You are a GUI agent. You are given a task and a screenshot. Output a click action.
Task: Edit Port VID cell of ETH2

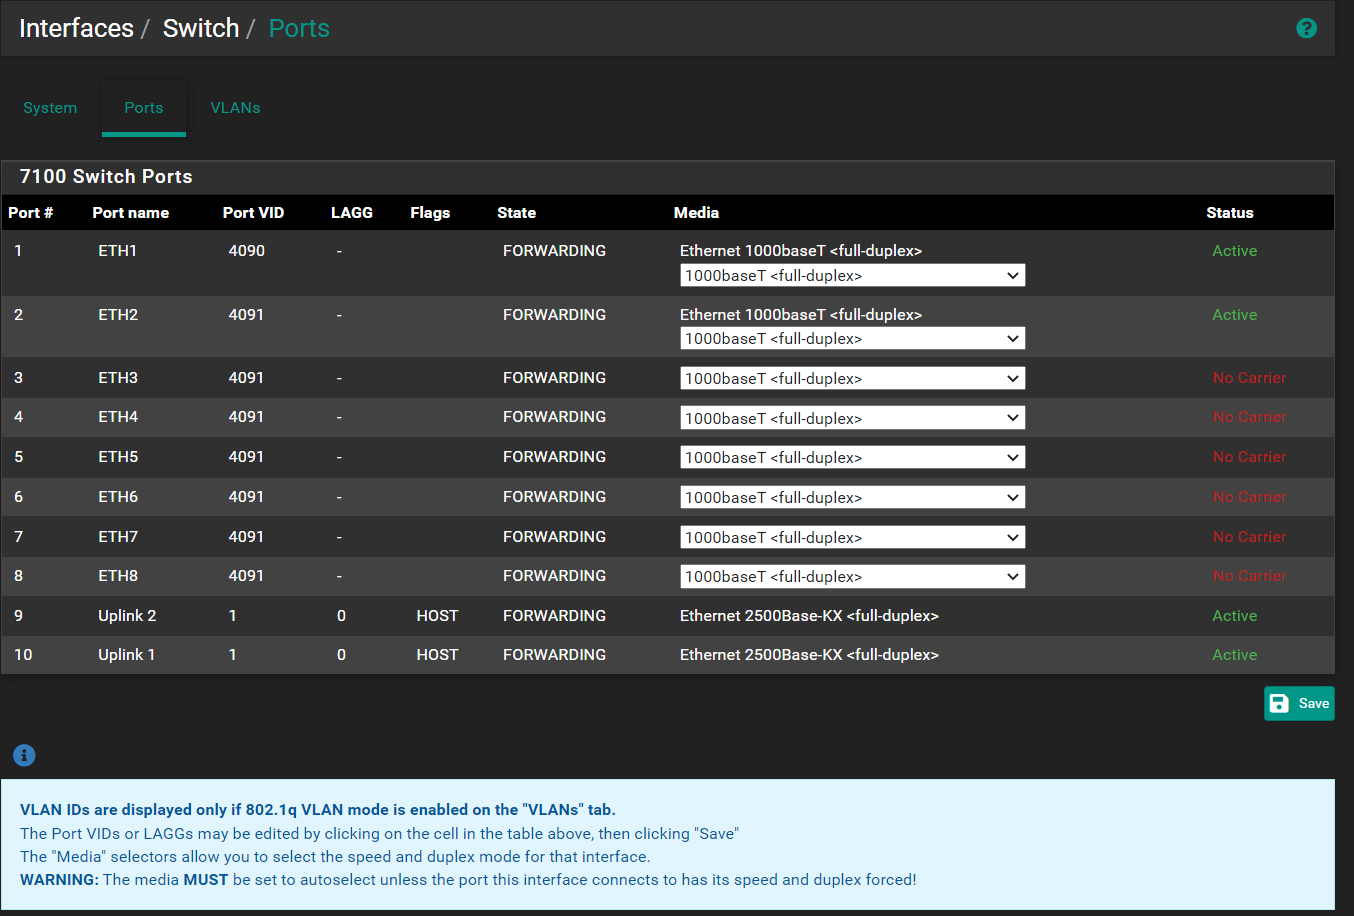point(247,315)
